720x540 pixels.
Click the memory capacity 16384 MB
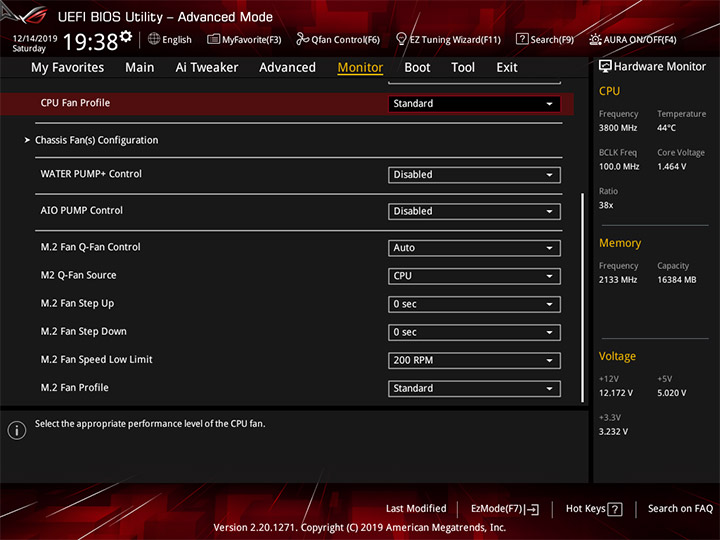676,280
